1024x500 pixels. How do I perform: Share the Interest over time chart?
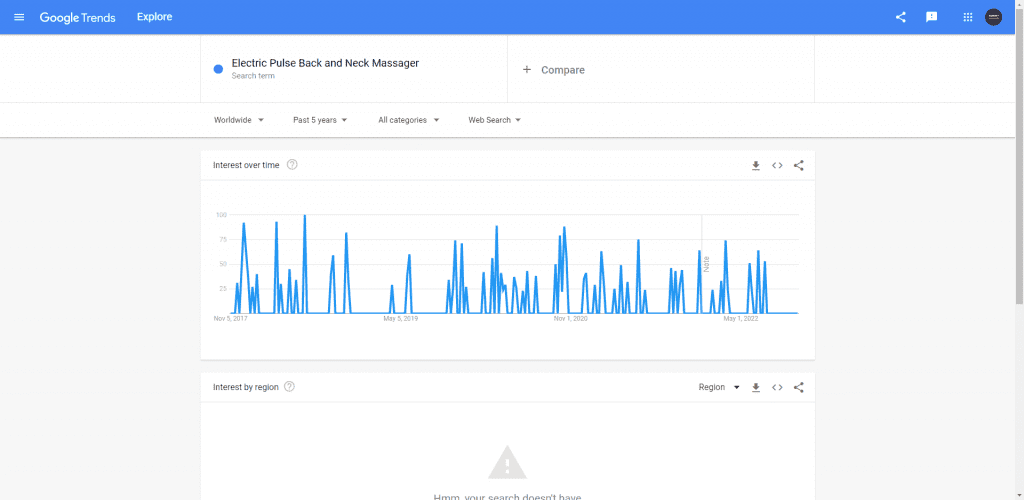tap(798, 165)
